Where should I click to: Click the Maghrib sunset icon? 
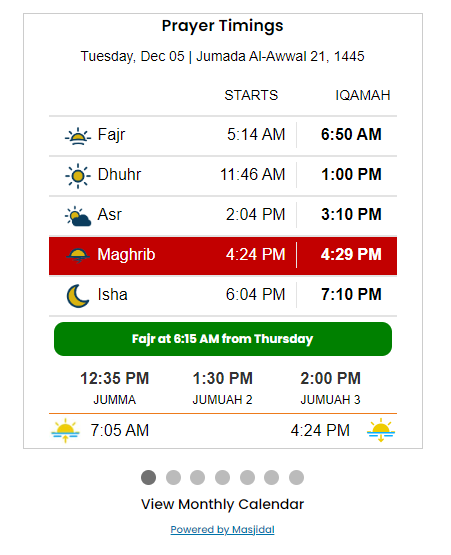[78, 256]
